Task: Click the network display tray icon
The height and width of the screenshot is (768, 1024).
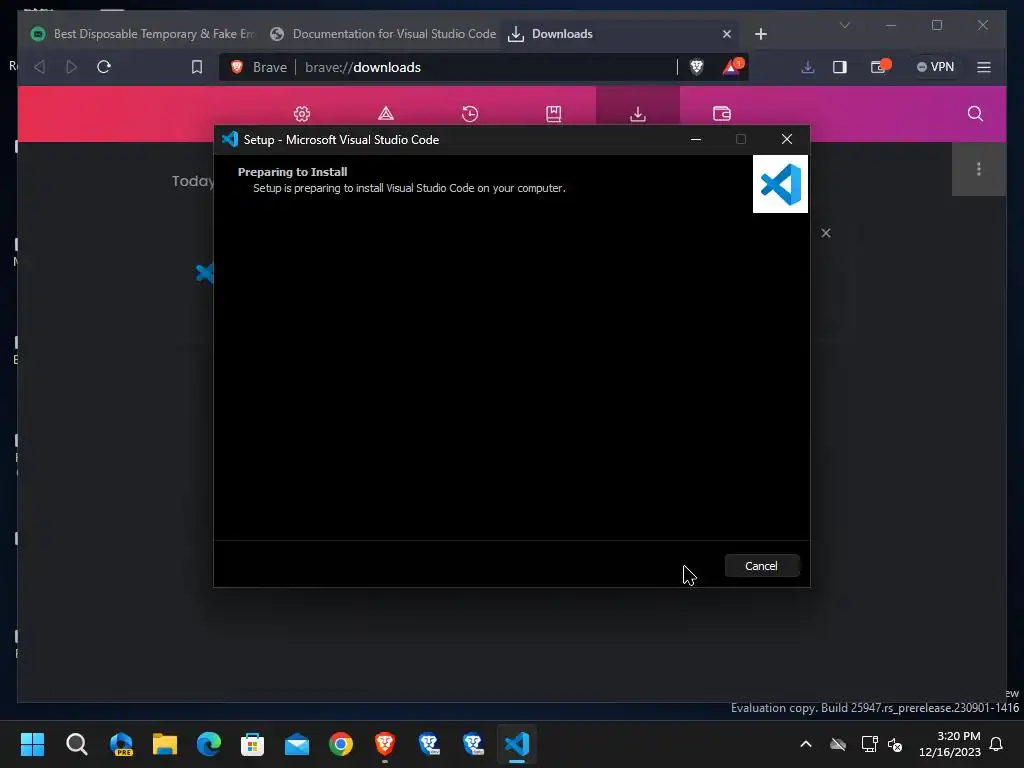Action: (869, 743)
